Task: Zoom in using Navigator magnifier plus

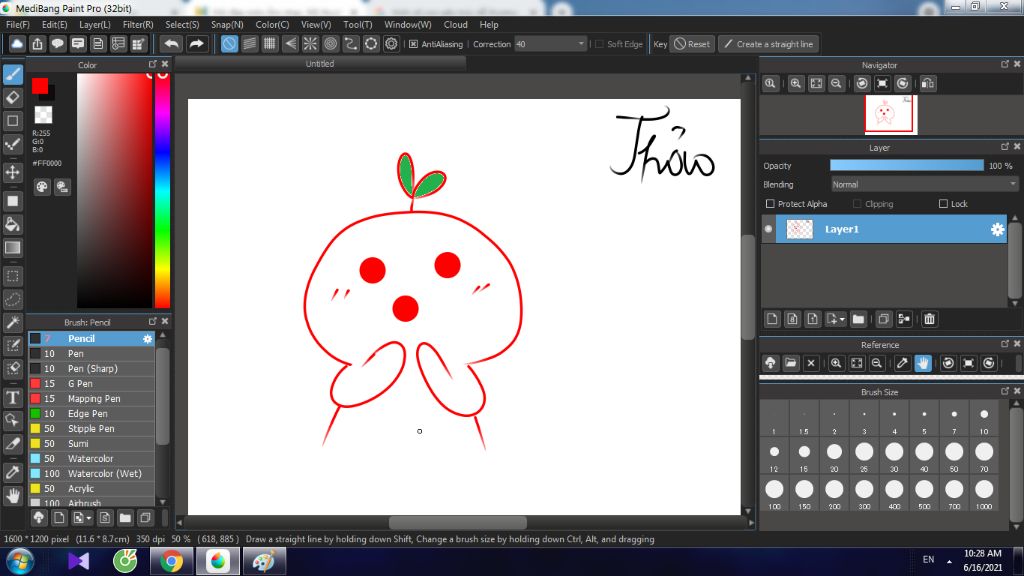Action: 795,84
